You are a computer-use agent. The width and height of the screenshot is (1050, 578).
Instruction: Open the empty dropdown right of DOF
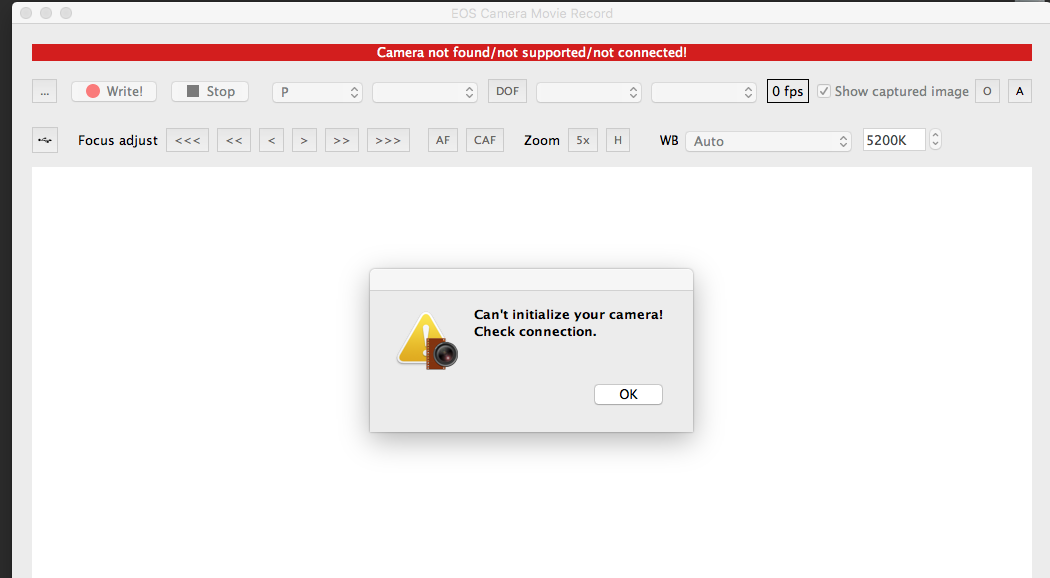click(589, 92)
